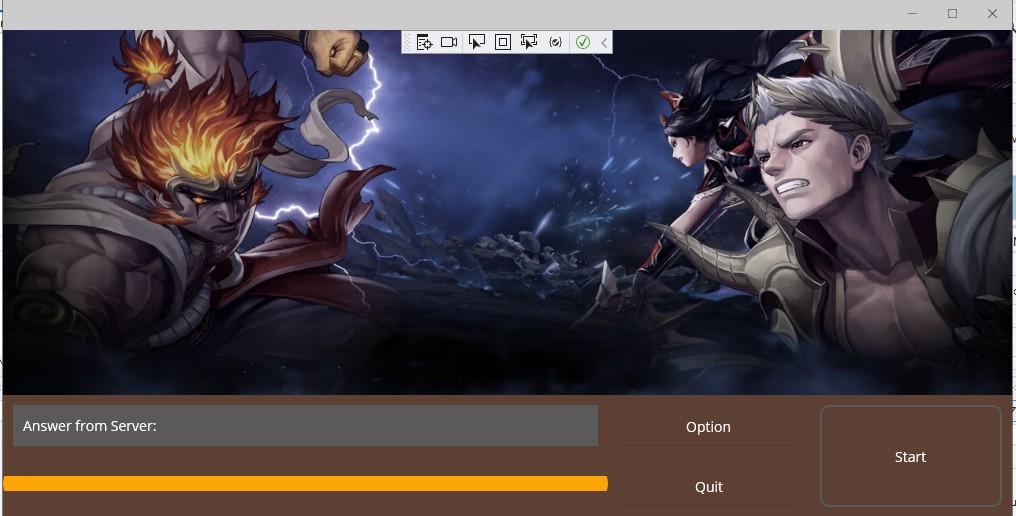
Task: Click the binding failures braces icon
Action: click(x=555, y=42)
